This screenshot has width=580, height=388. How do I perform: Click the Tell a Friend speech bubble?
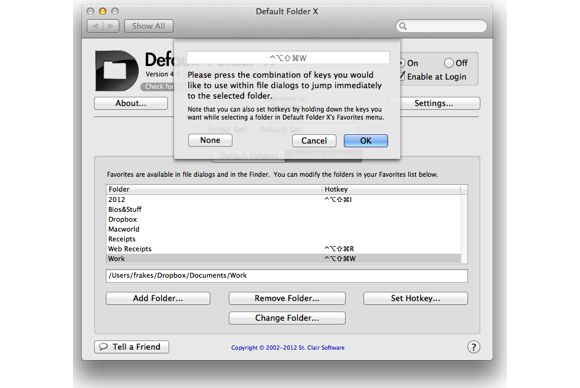103,347
